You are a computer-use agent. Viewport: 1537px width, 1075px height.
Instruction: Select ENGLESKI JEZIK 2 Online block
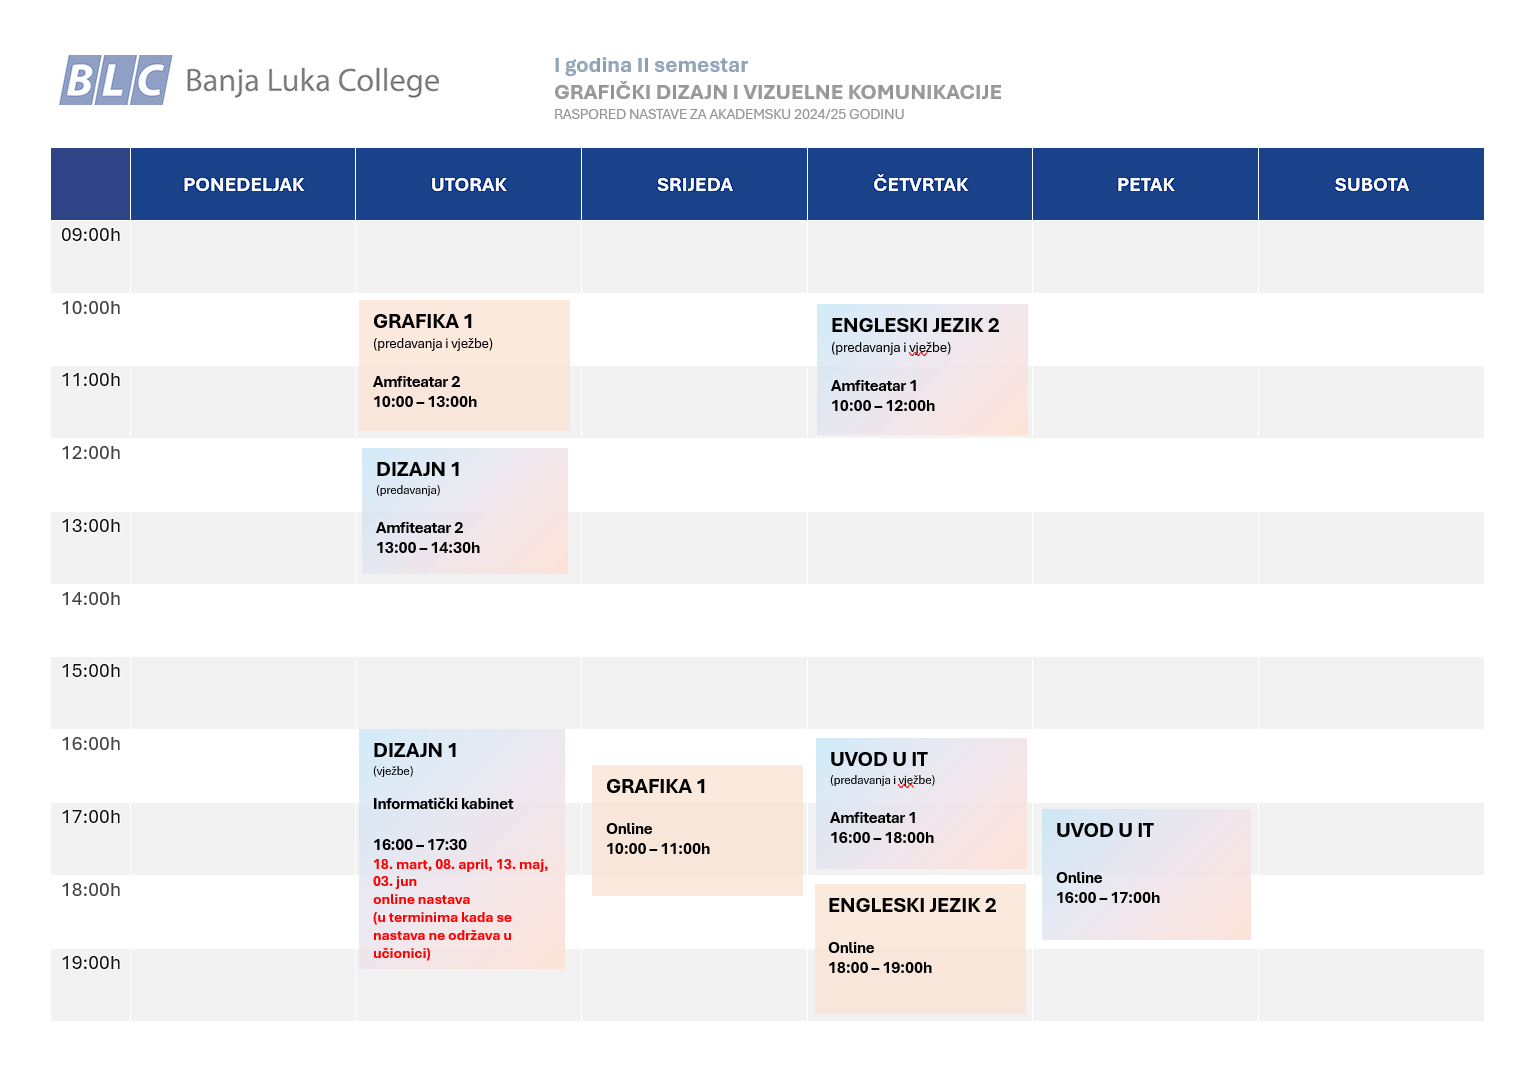coord(920,949)
